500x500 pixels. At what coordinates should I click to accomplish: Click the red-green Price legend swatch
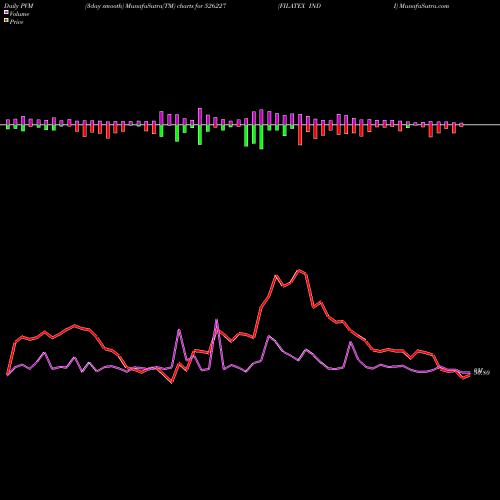click(x=6, y=20)
